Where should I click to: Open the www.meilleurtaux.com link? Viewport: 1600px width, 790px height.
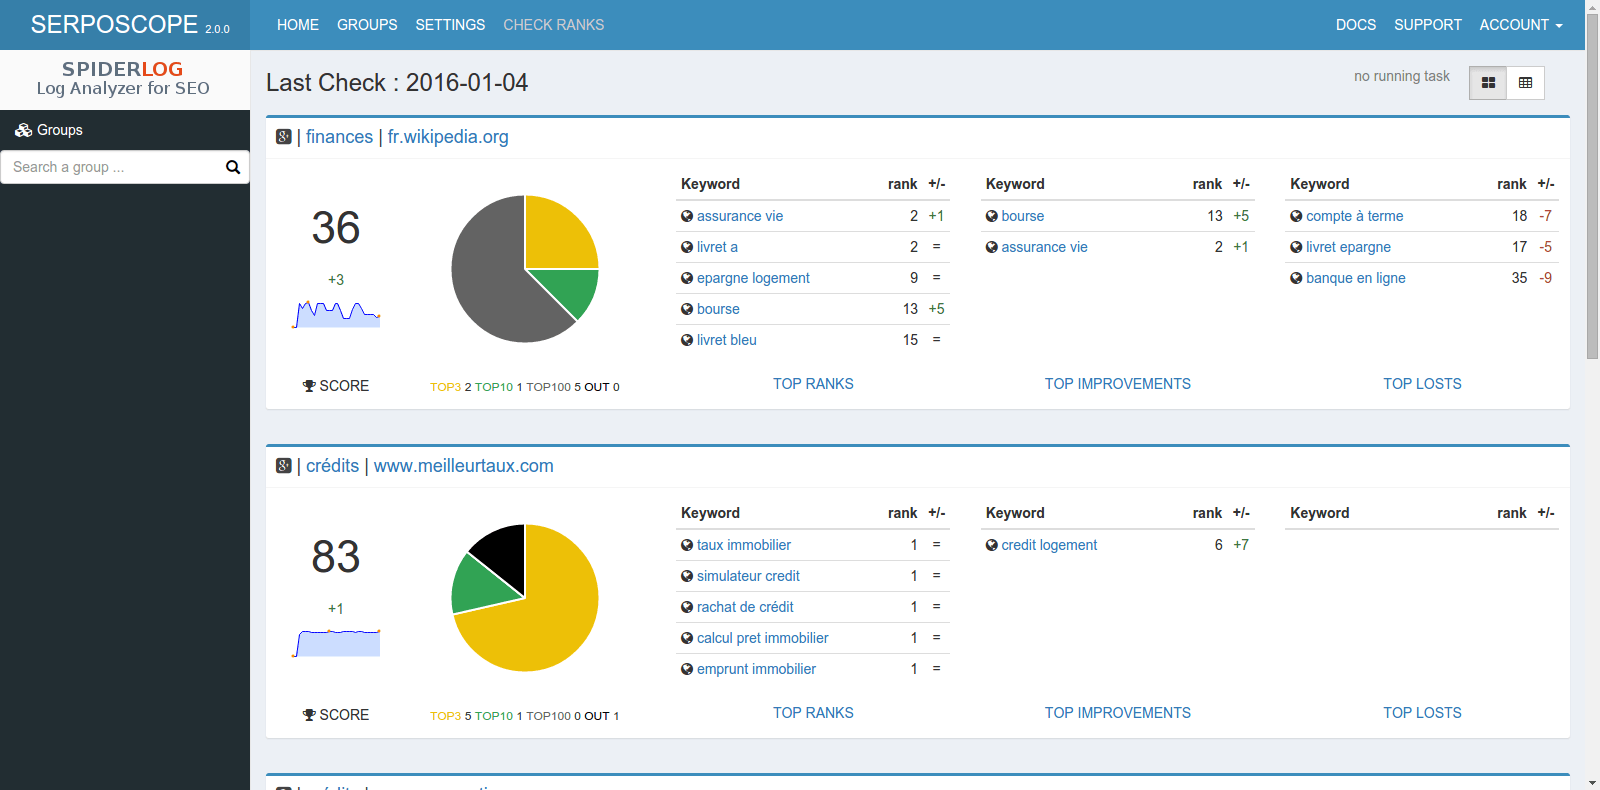[x=464, y=466]
